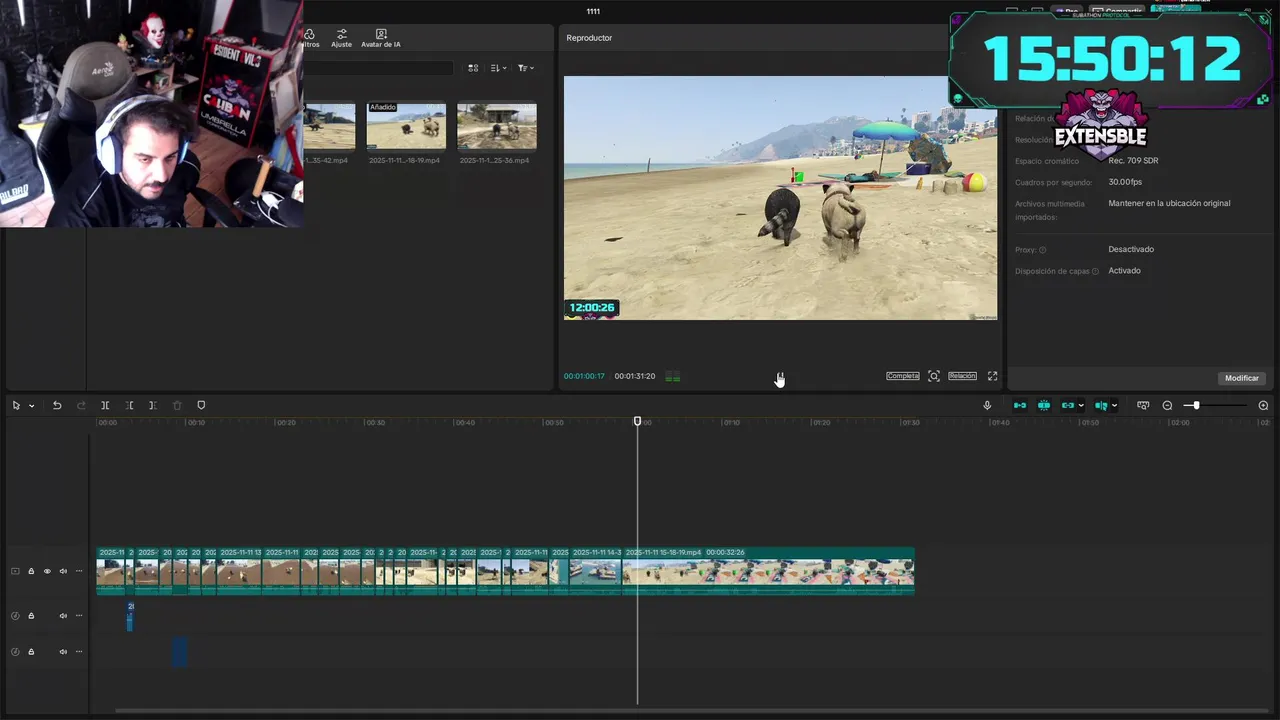Select the 35-42.mp4 clip thumbnail

point(329,126)
